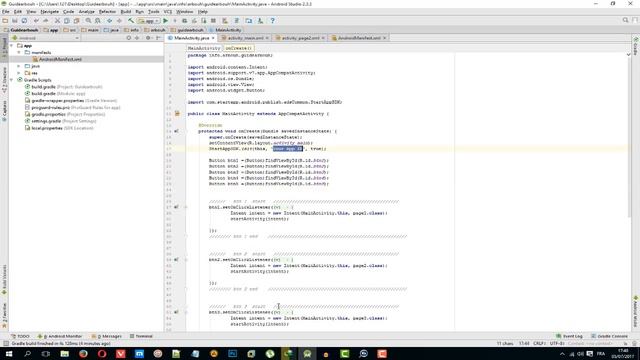The width and height of the screenshot is (640, 360).
Task: Open the Android project view dropdown
Action: (46, 38)
